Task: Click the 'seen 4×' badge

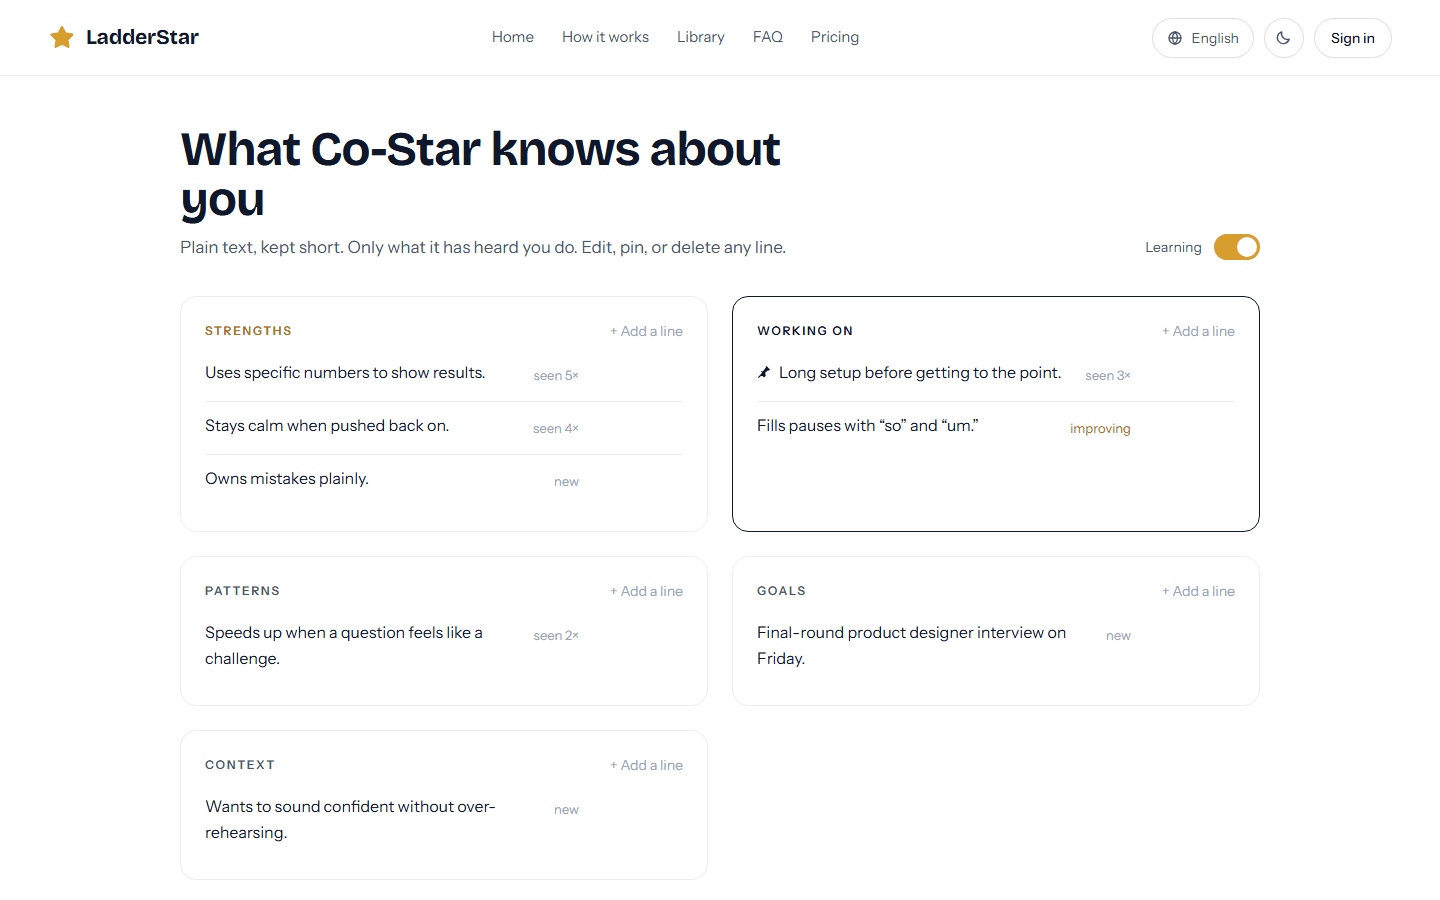Action: coord(556,429)
